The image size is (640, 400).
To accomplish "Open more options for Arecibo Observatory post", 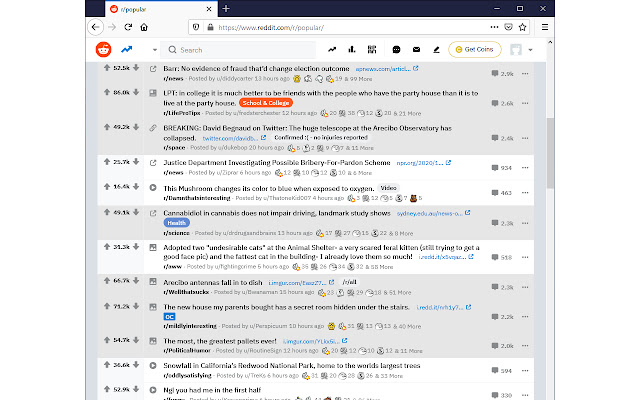I will point(525,138).
